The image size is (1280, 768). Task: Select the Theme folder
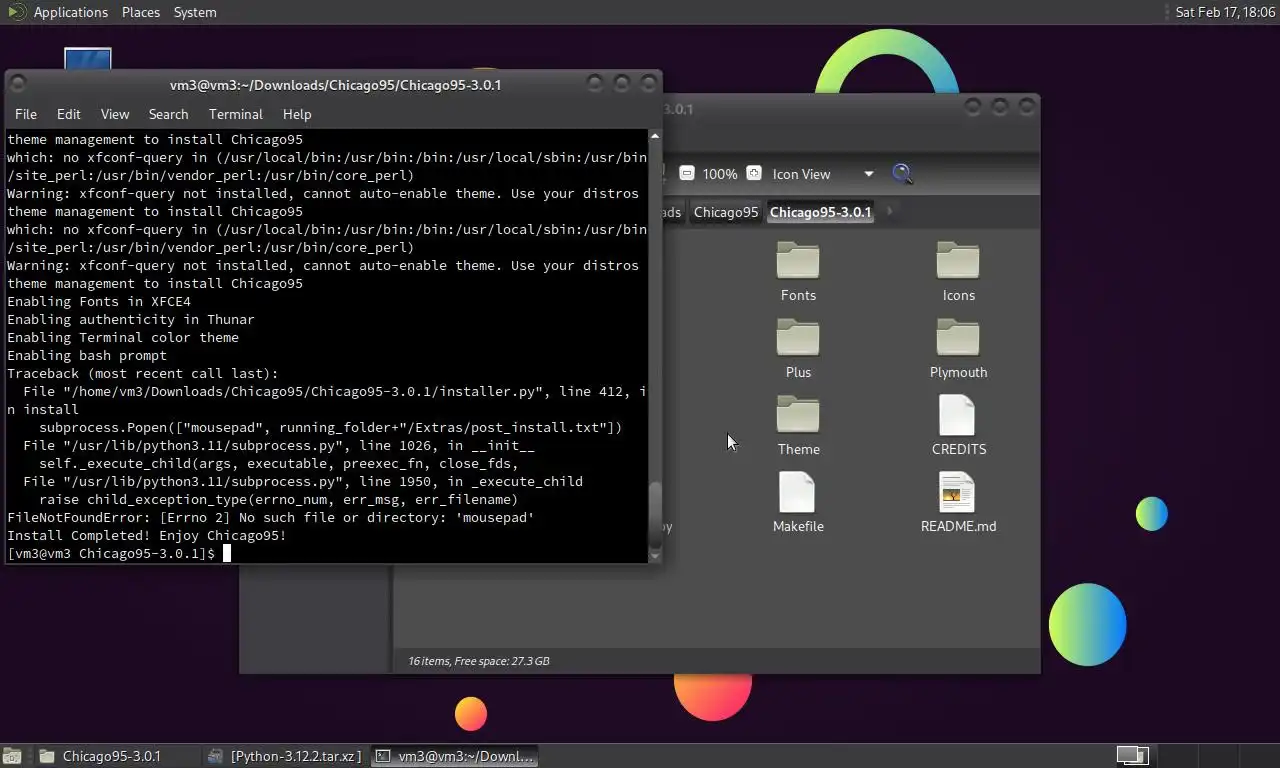coord(798,425)
